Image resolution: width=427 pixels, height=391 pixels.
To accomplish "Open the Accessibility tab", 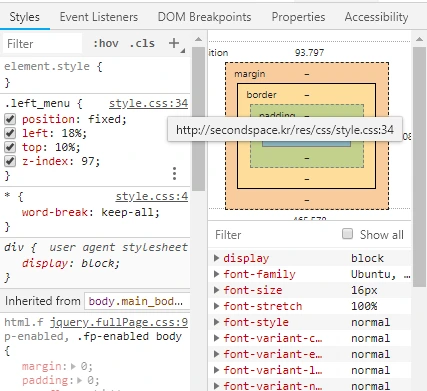I will point(376,17).
